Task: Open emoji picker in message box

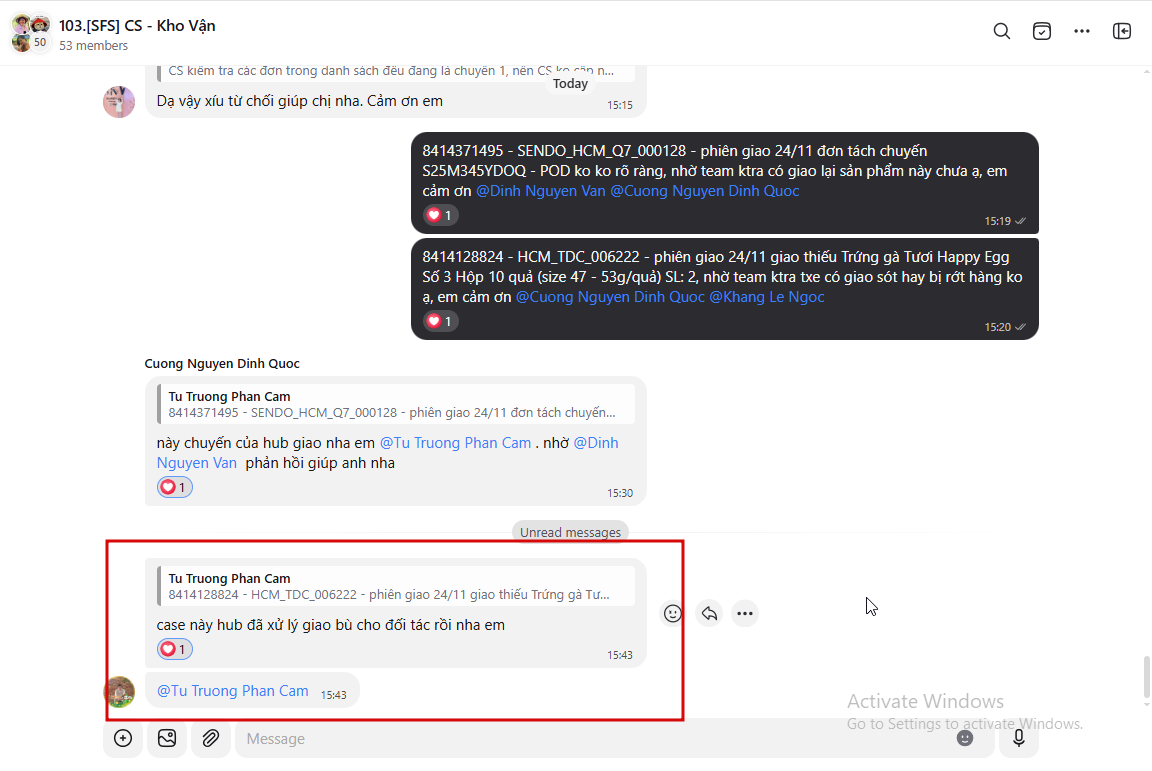Action: (x=965, y=738)
